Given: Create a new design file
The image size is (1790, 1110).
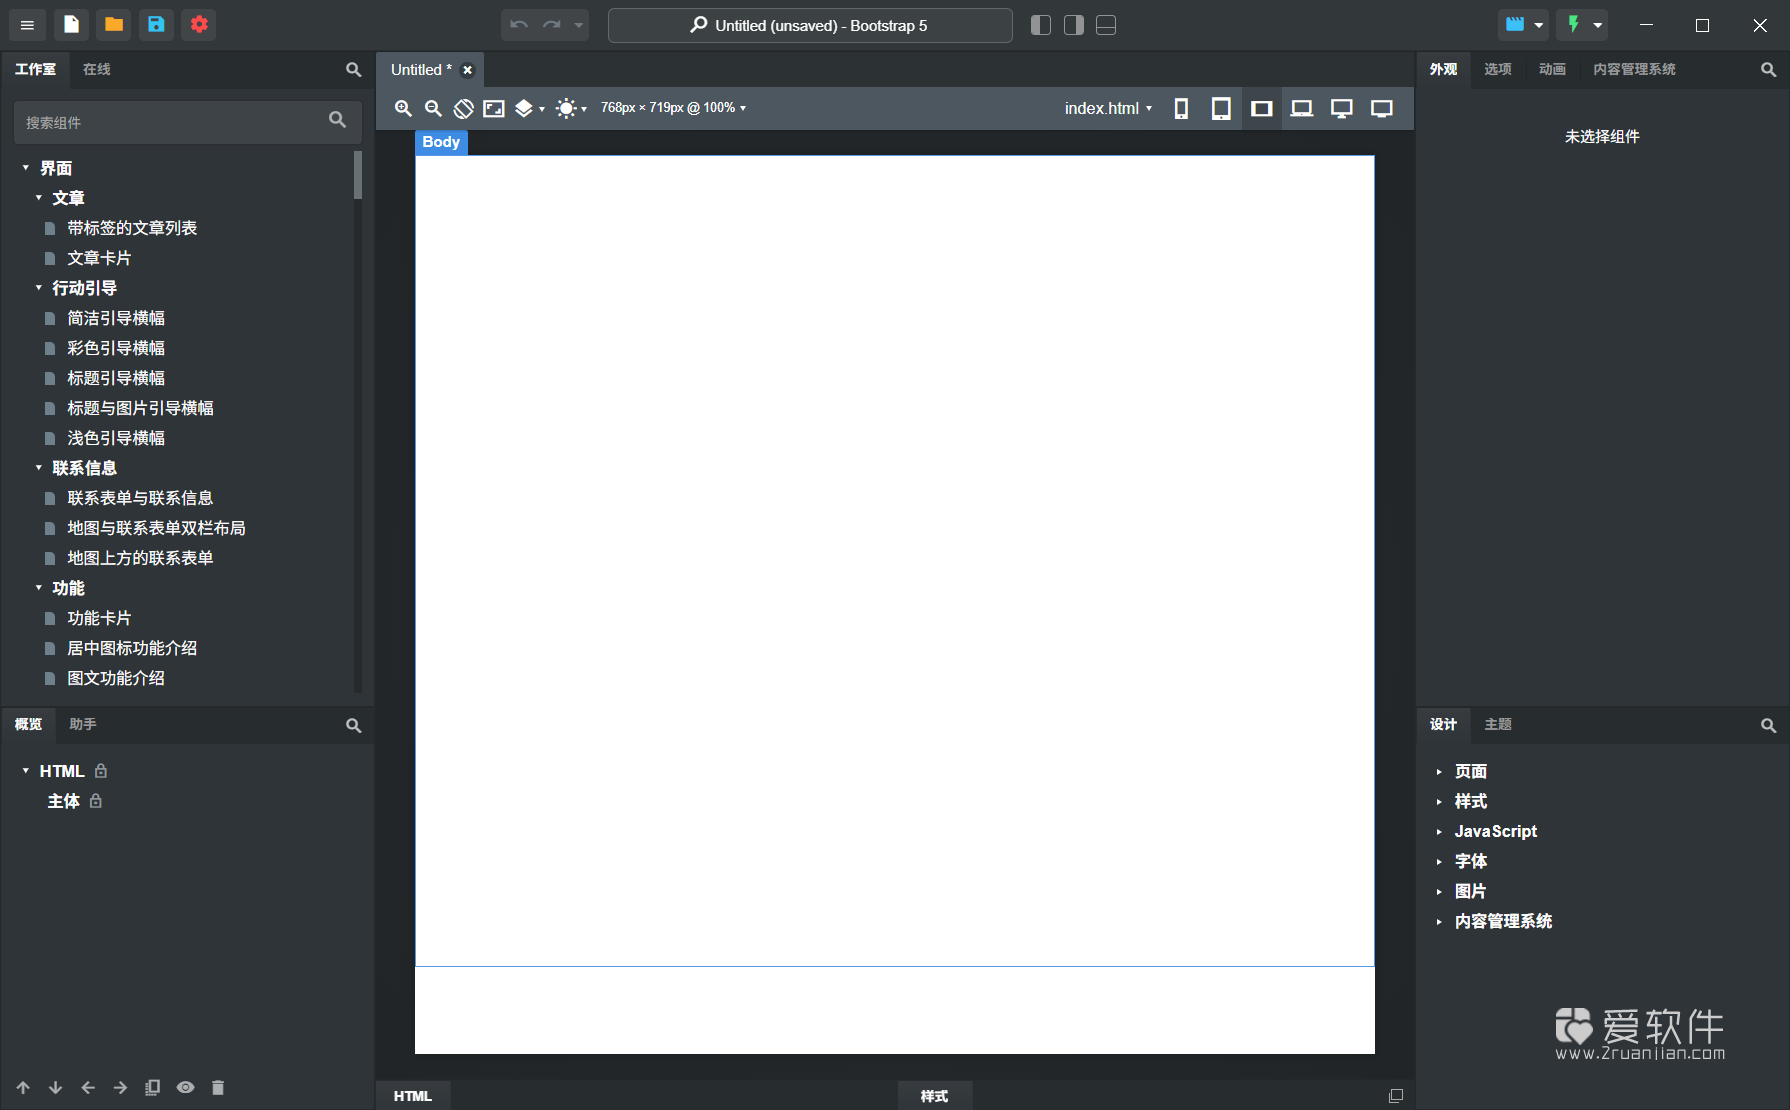Looking at the screenshot, I should coord(71,25).
